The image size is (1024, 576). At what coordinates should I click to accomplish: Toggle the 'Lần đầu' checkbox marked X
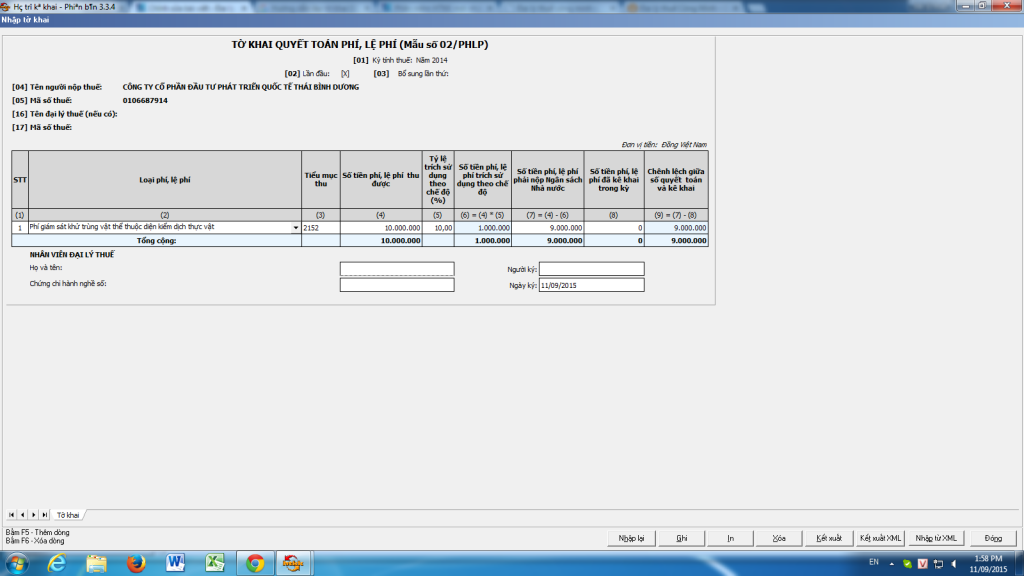click(345, 73)
